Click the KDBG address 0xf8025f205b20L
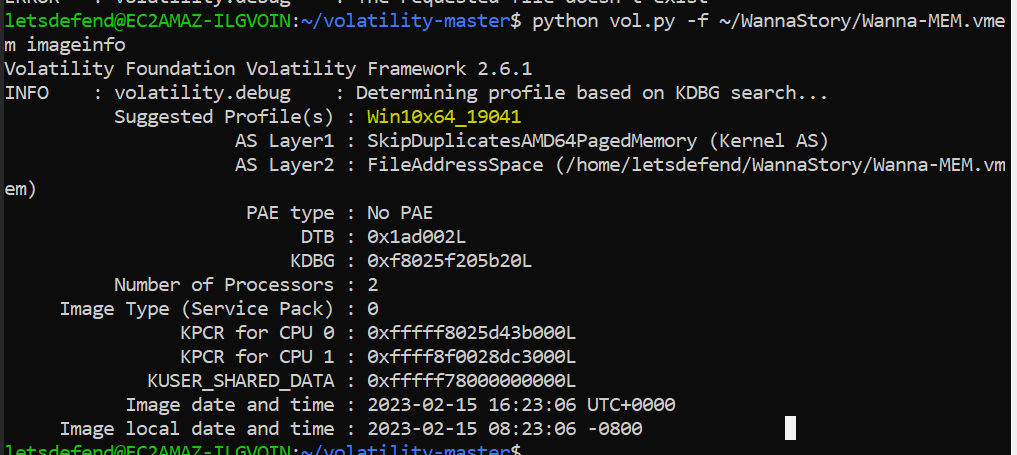Viewport: 1017px width, 455px height. pyautogui.click(x=450, y=261)
